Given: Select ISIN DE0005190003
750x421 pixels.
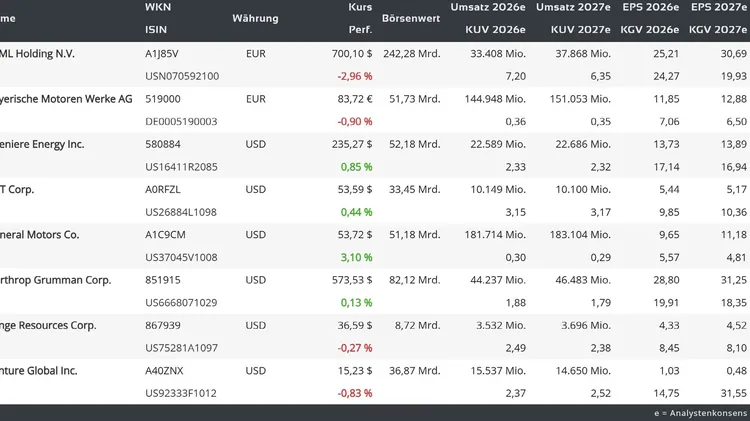Looking at the screenshot, I should (181, 122).
